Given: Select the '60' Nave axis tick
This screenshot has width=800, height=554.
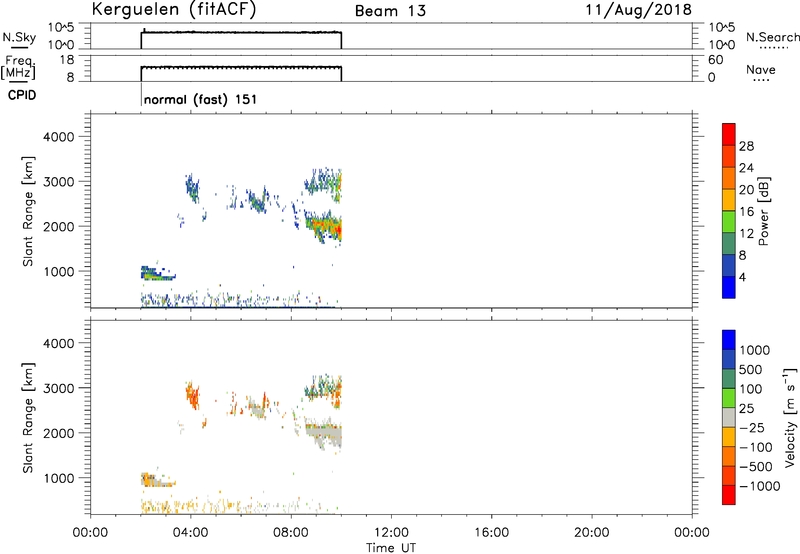Looking at the screenshot, I should point(716,60).
